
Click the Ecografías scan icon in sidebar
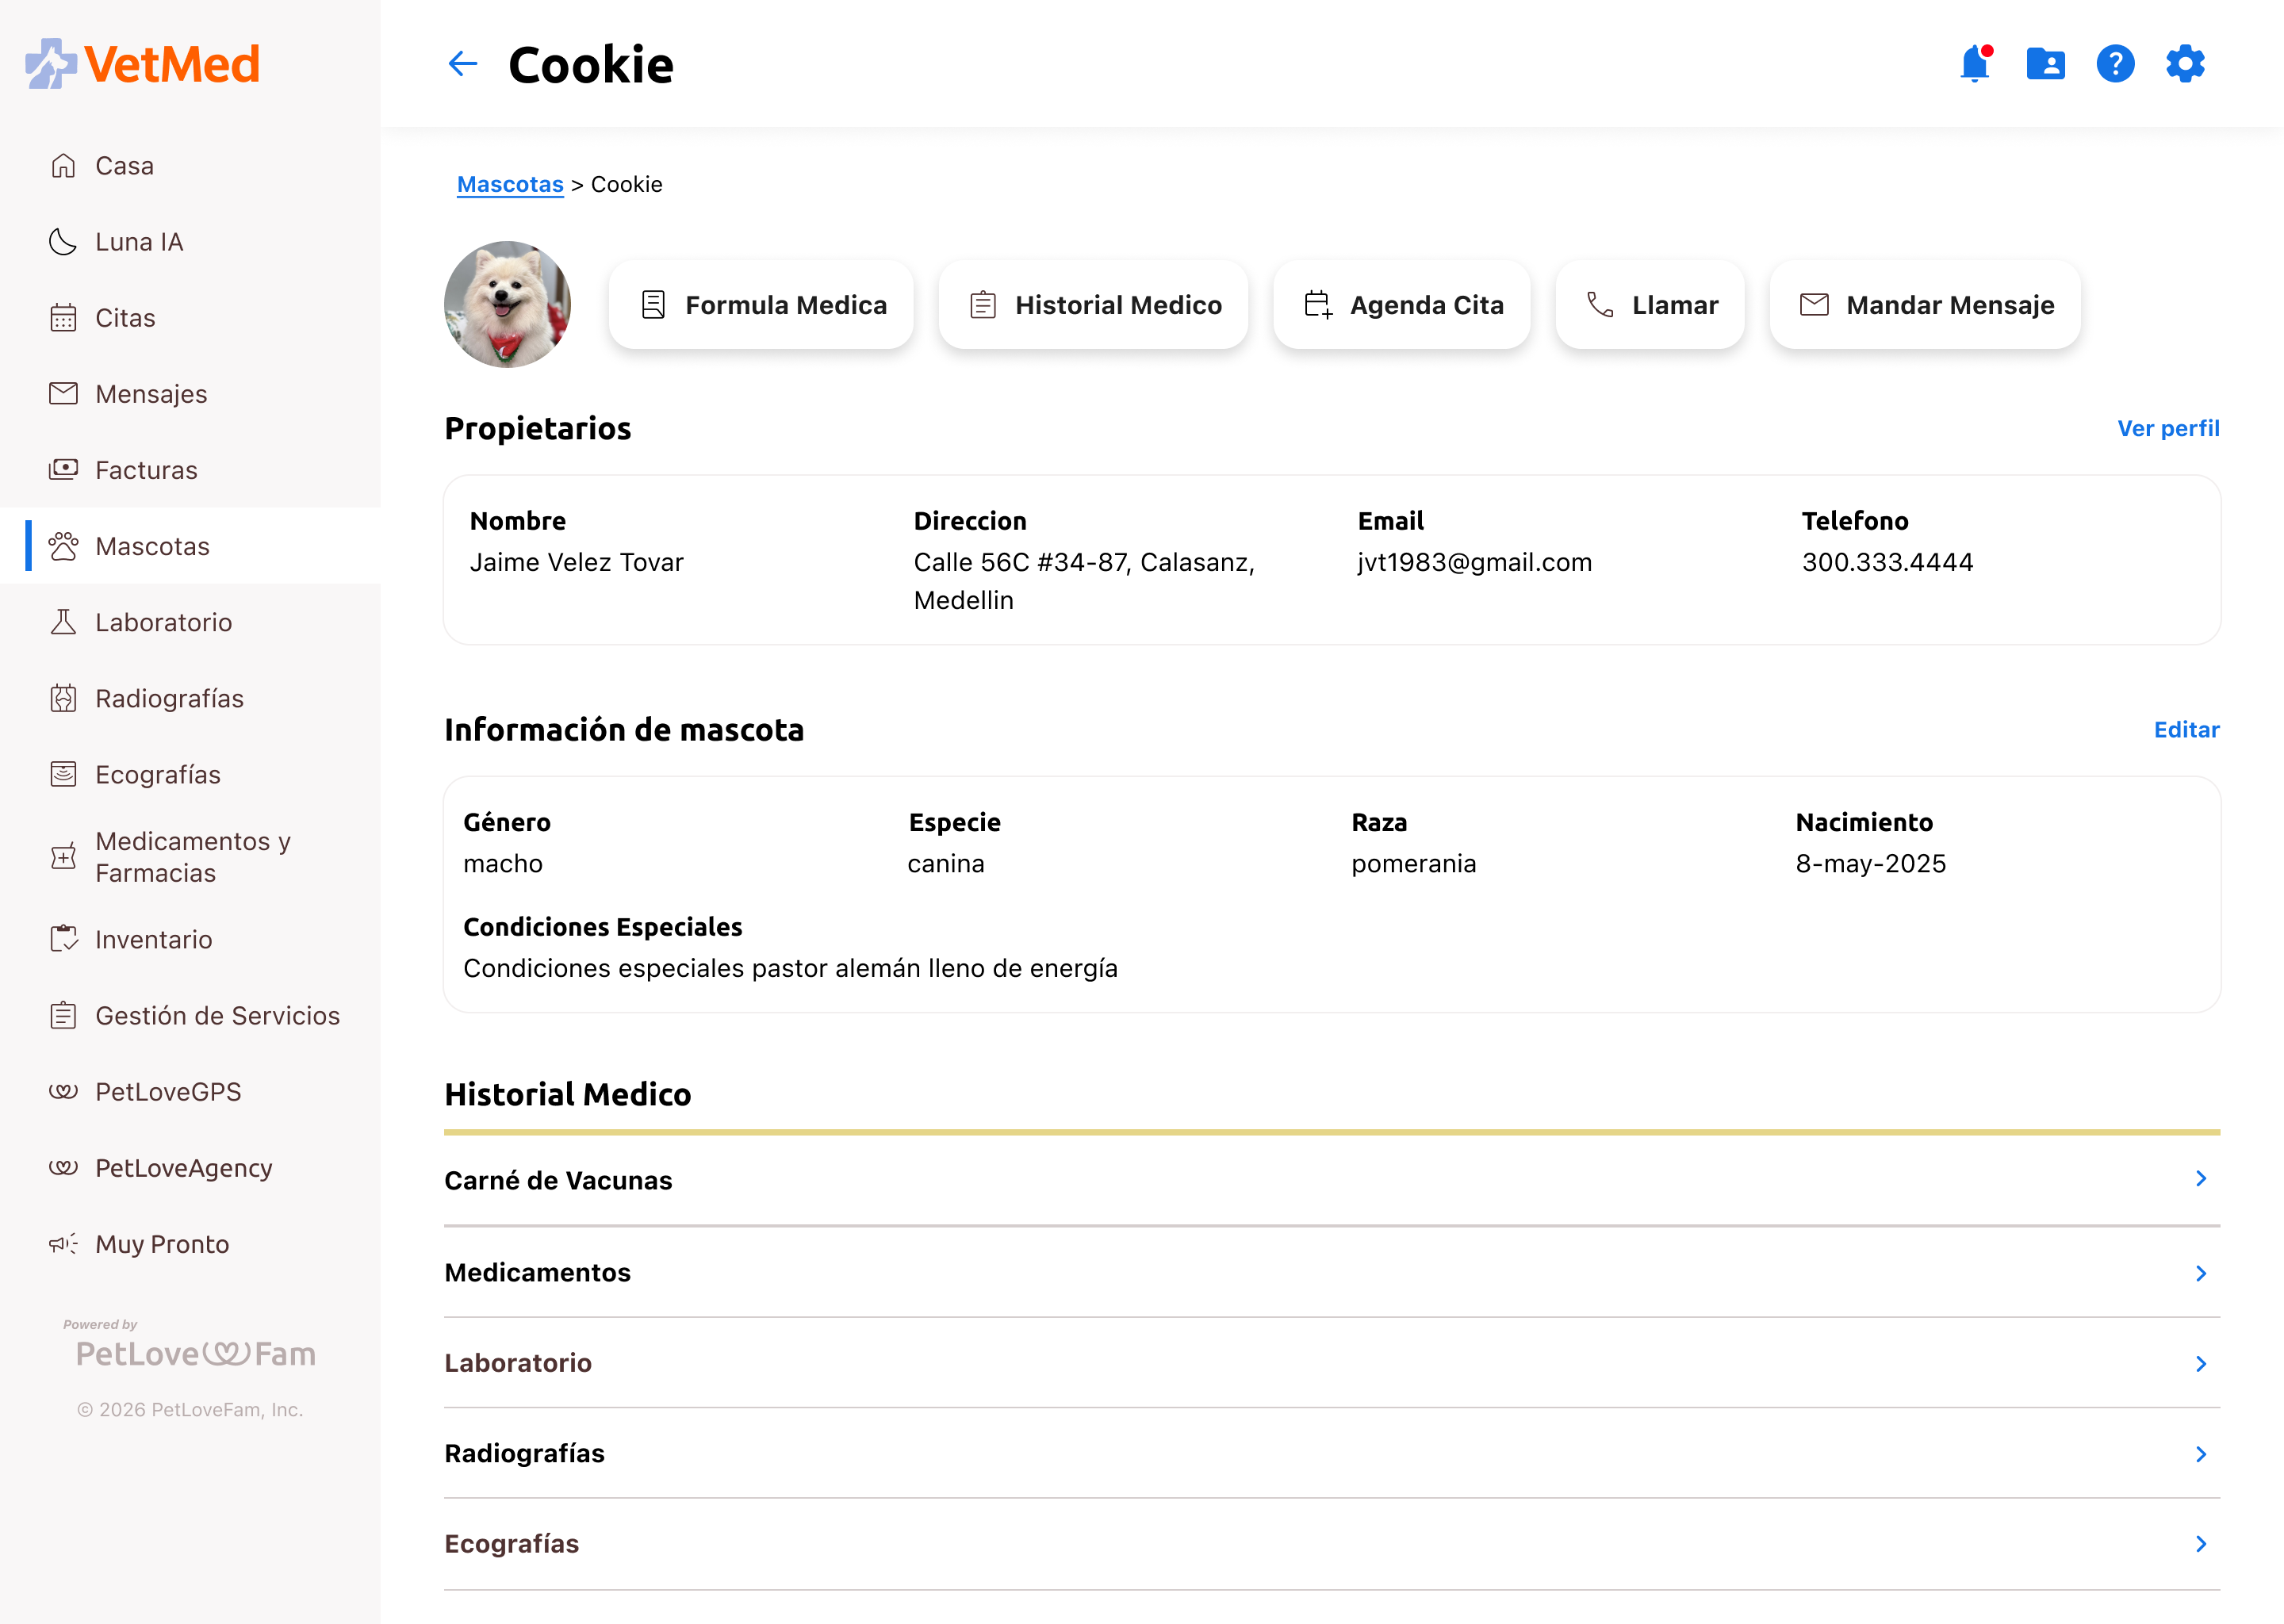click(63, 774)
